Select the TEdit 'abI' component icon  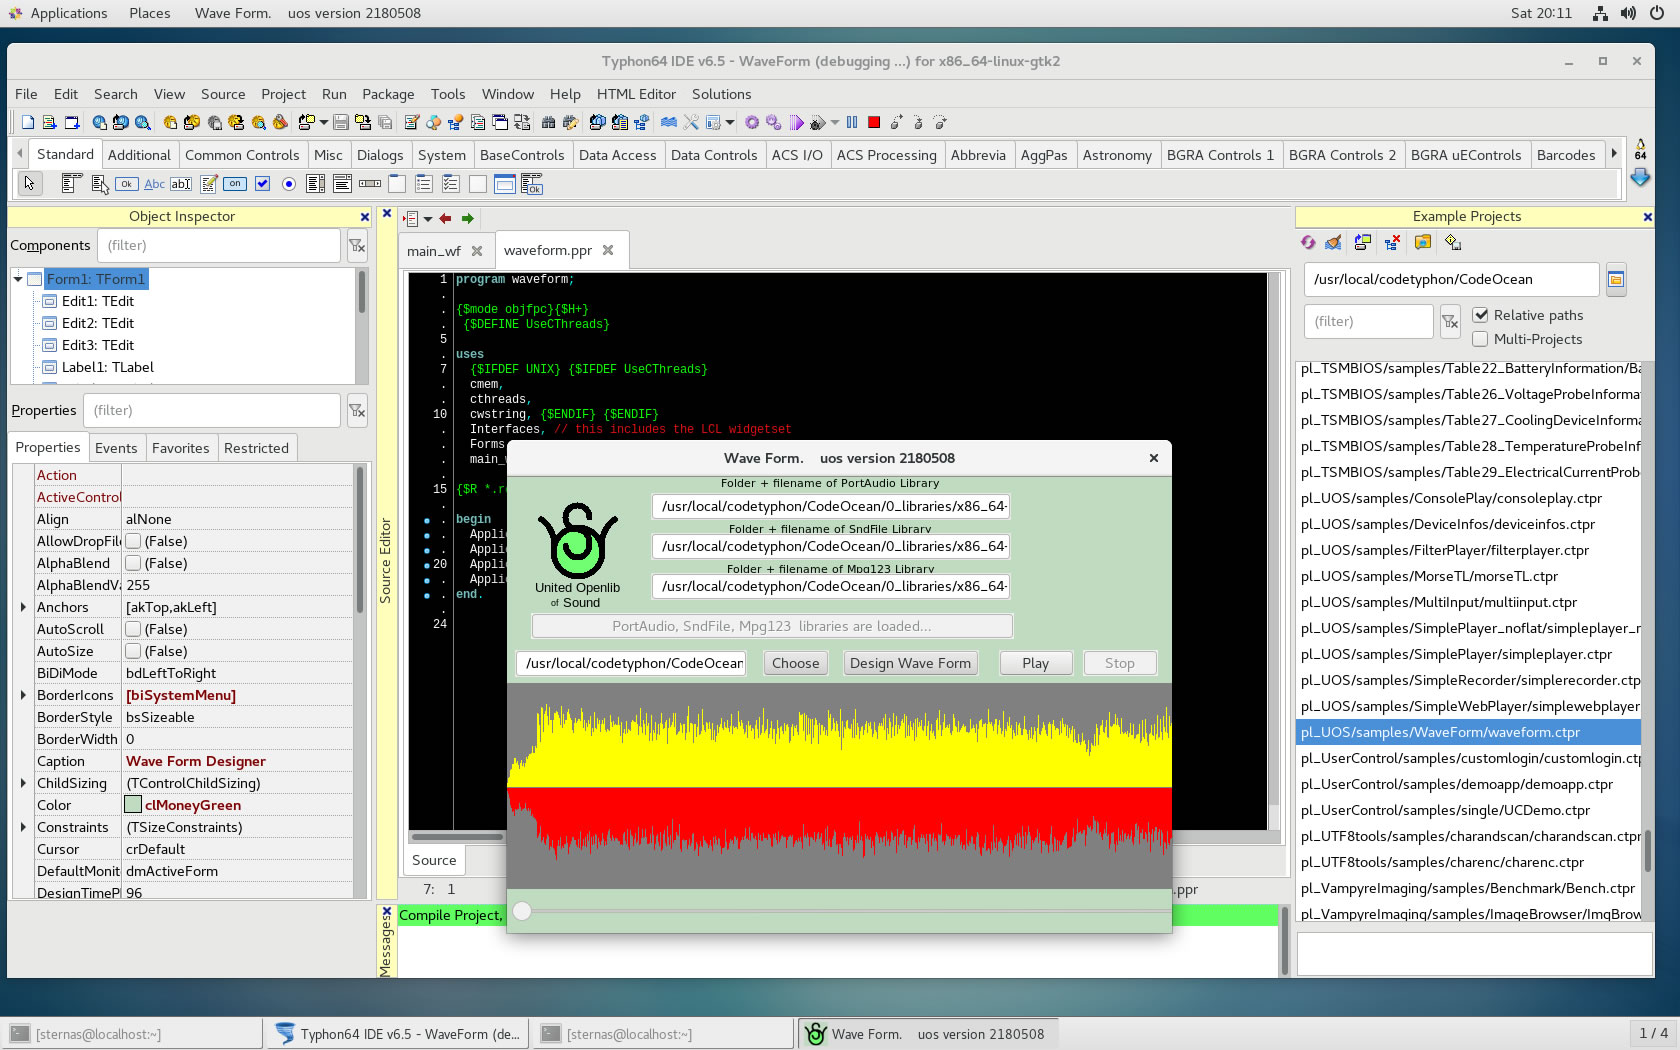pos(181,183)
